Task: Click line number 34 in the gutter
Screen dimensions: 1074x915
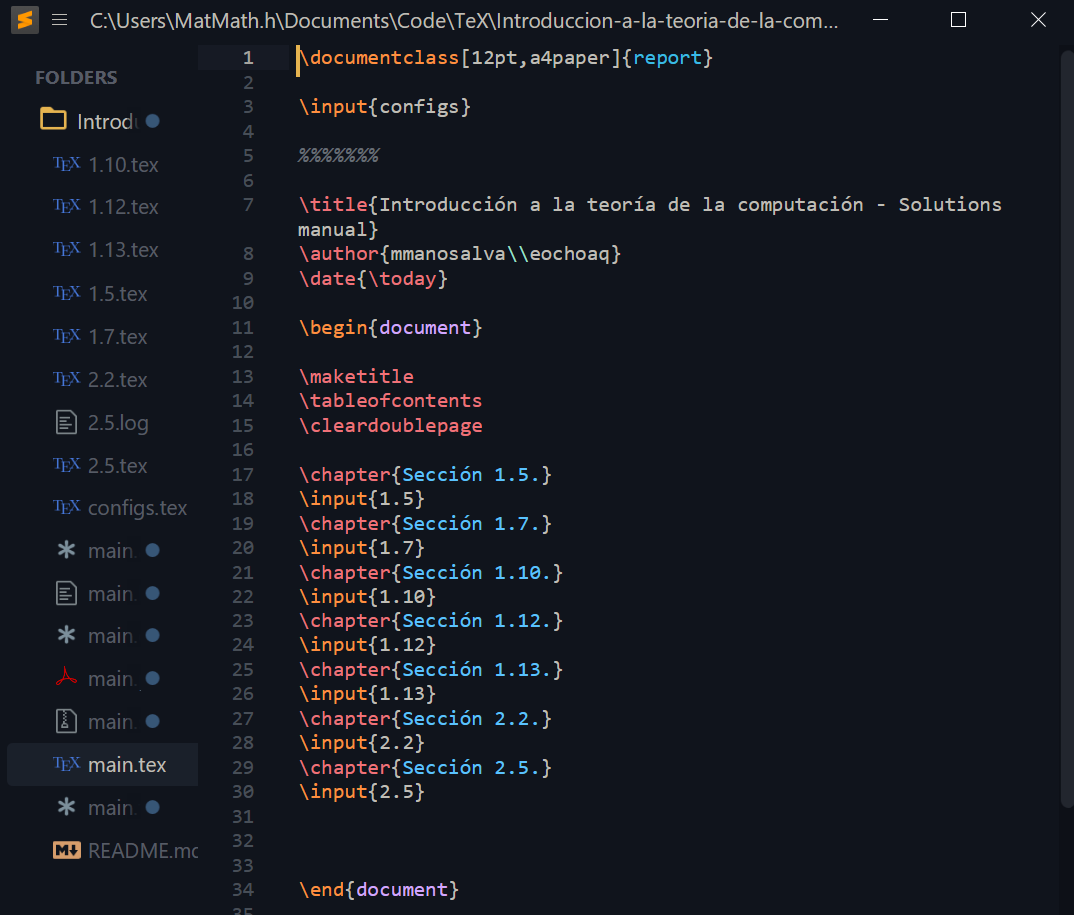Action: click(242, 889)
